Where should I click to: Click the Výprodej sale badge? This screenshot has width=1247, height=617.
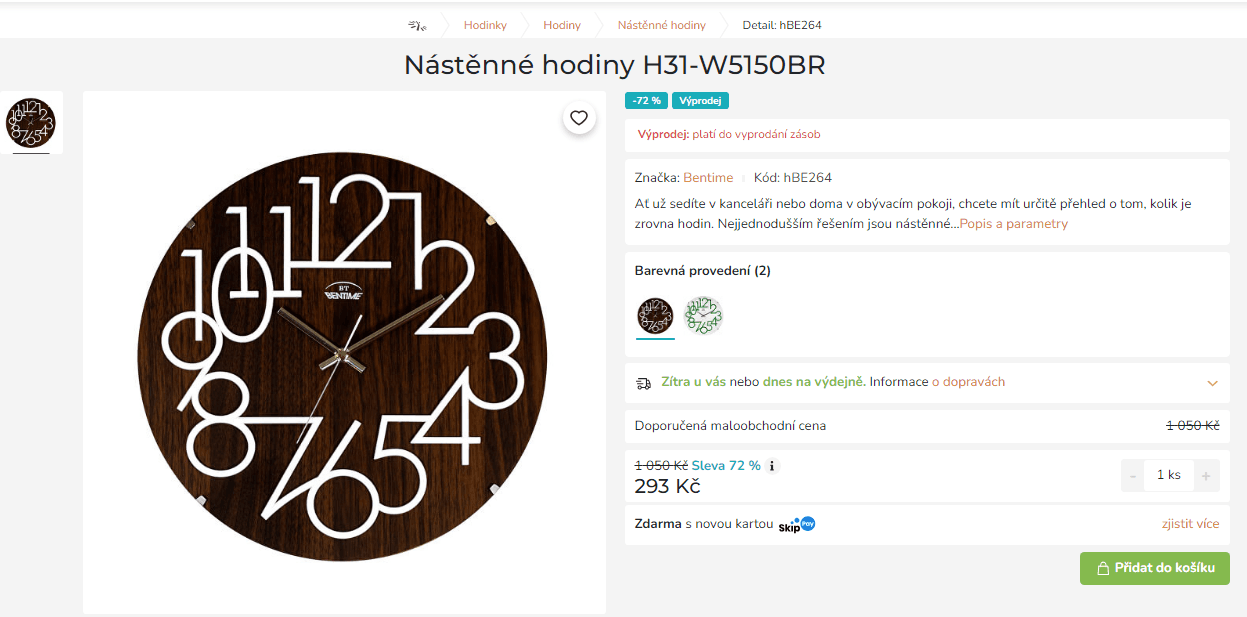[700, 101]
